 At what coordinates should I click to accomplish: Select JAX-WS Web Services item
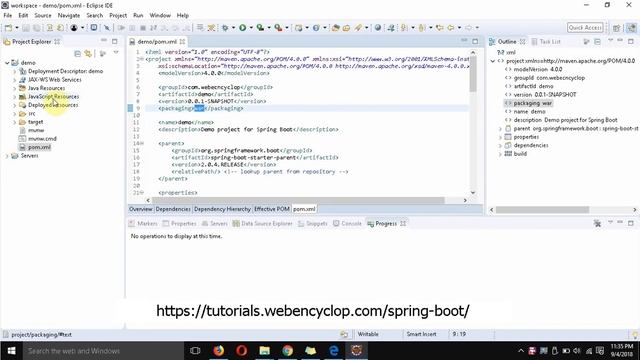tap(55, 80)
